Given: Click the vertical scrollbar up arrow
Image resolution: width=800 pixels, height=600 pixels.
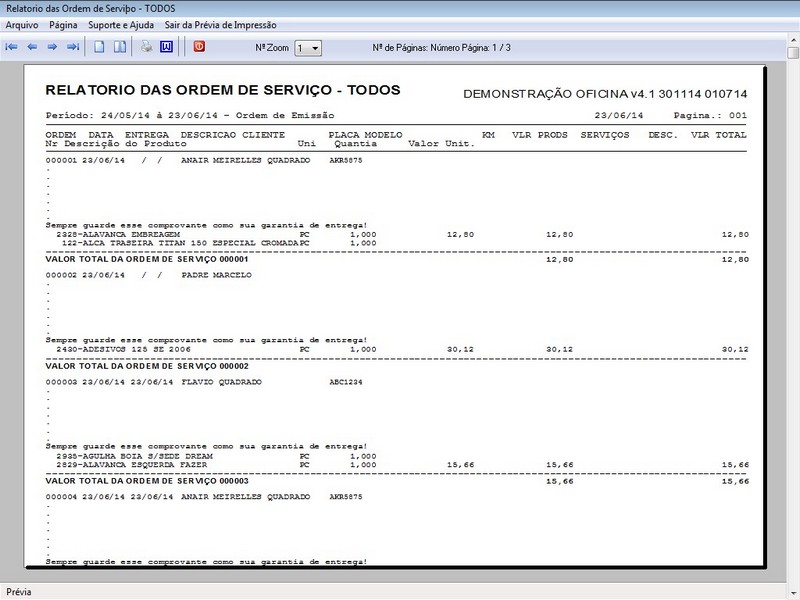Looking at the screenshot, I should [x=793, y=40].
